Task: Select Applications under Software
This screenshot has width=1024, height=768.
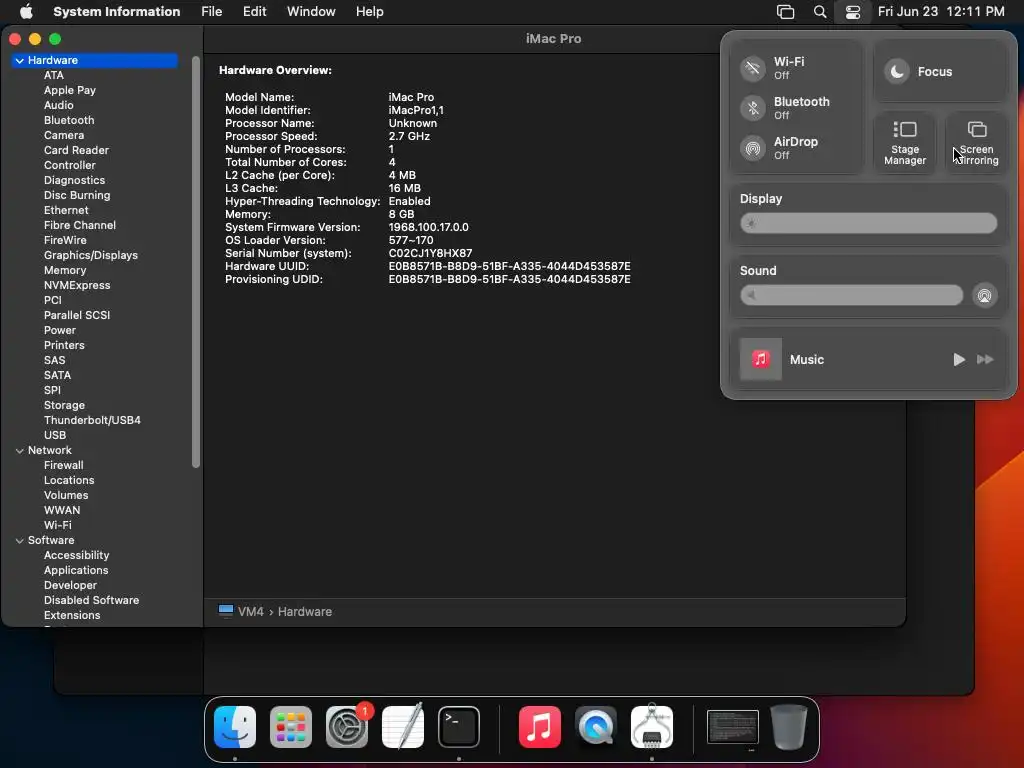Action: tap(76, 571)
